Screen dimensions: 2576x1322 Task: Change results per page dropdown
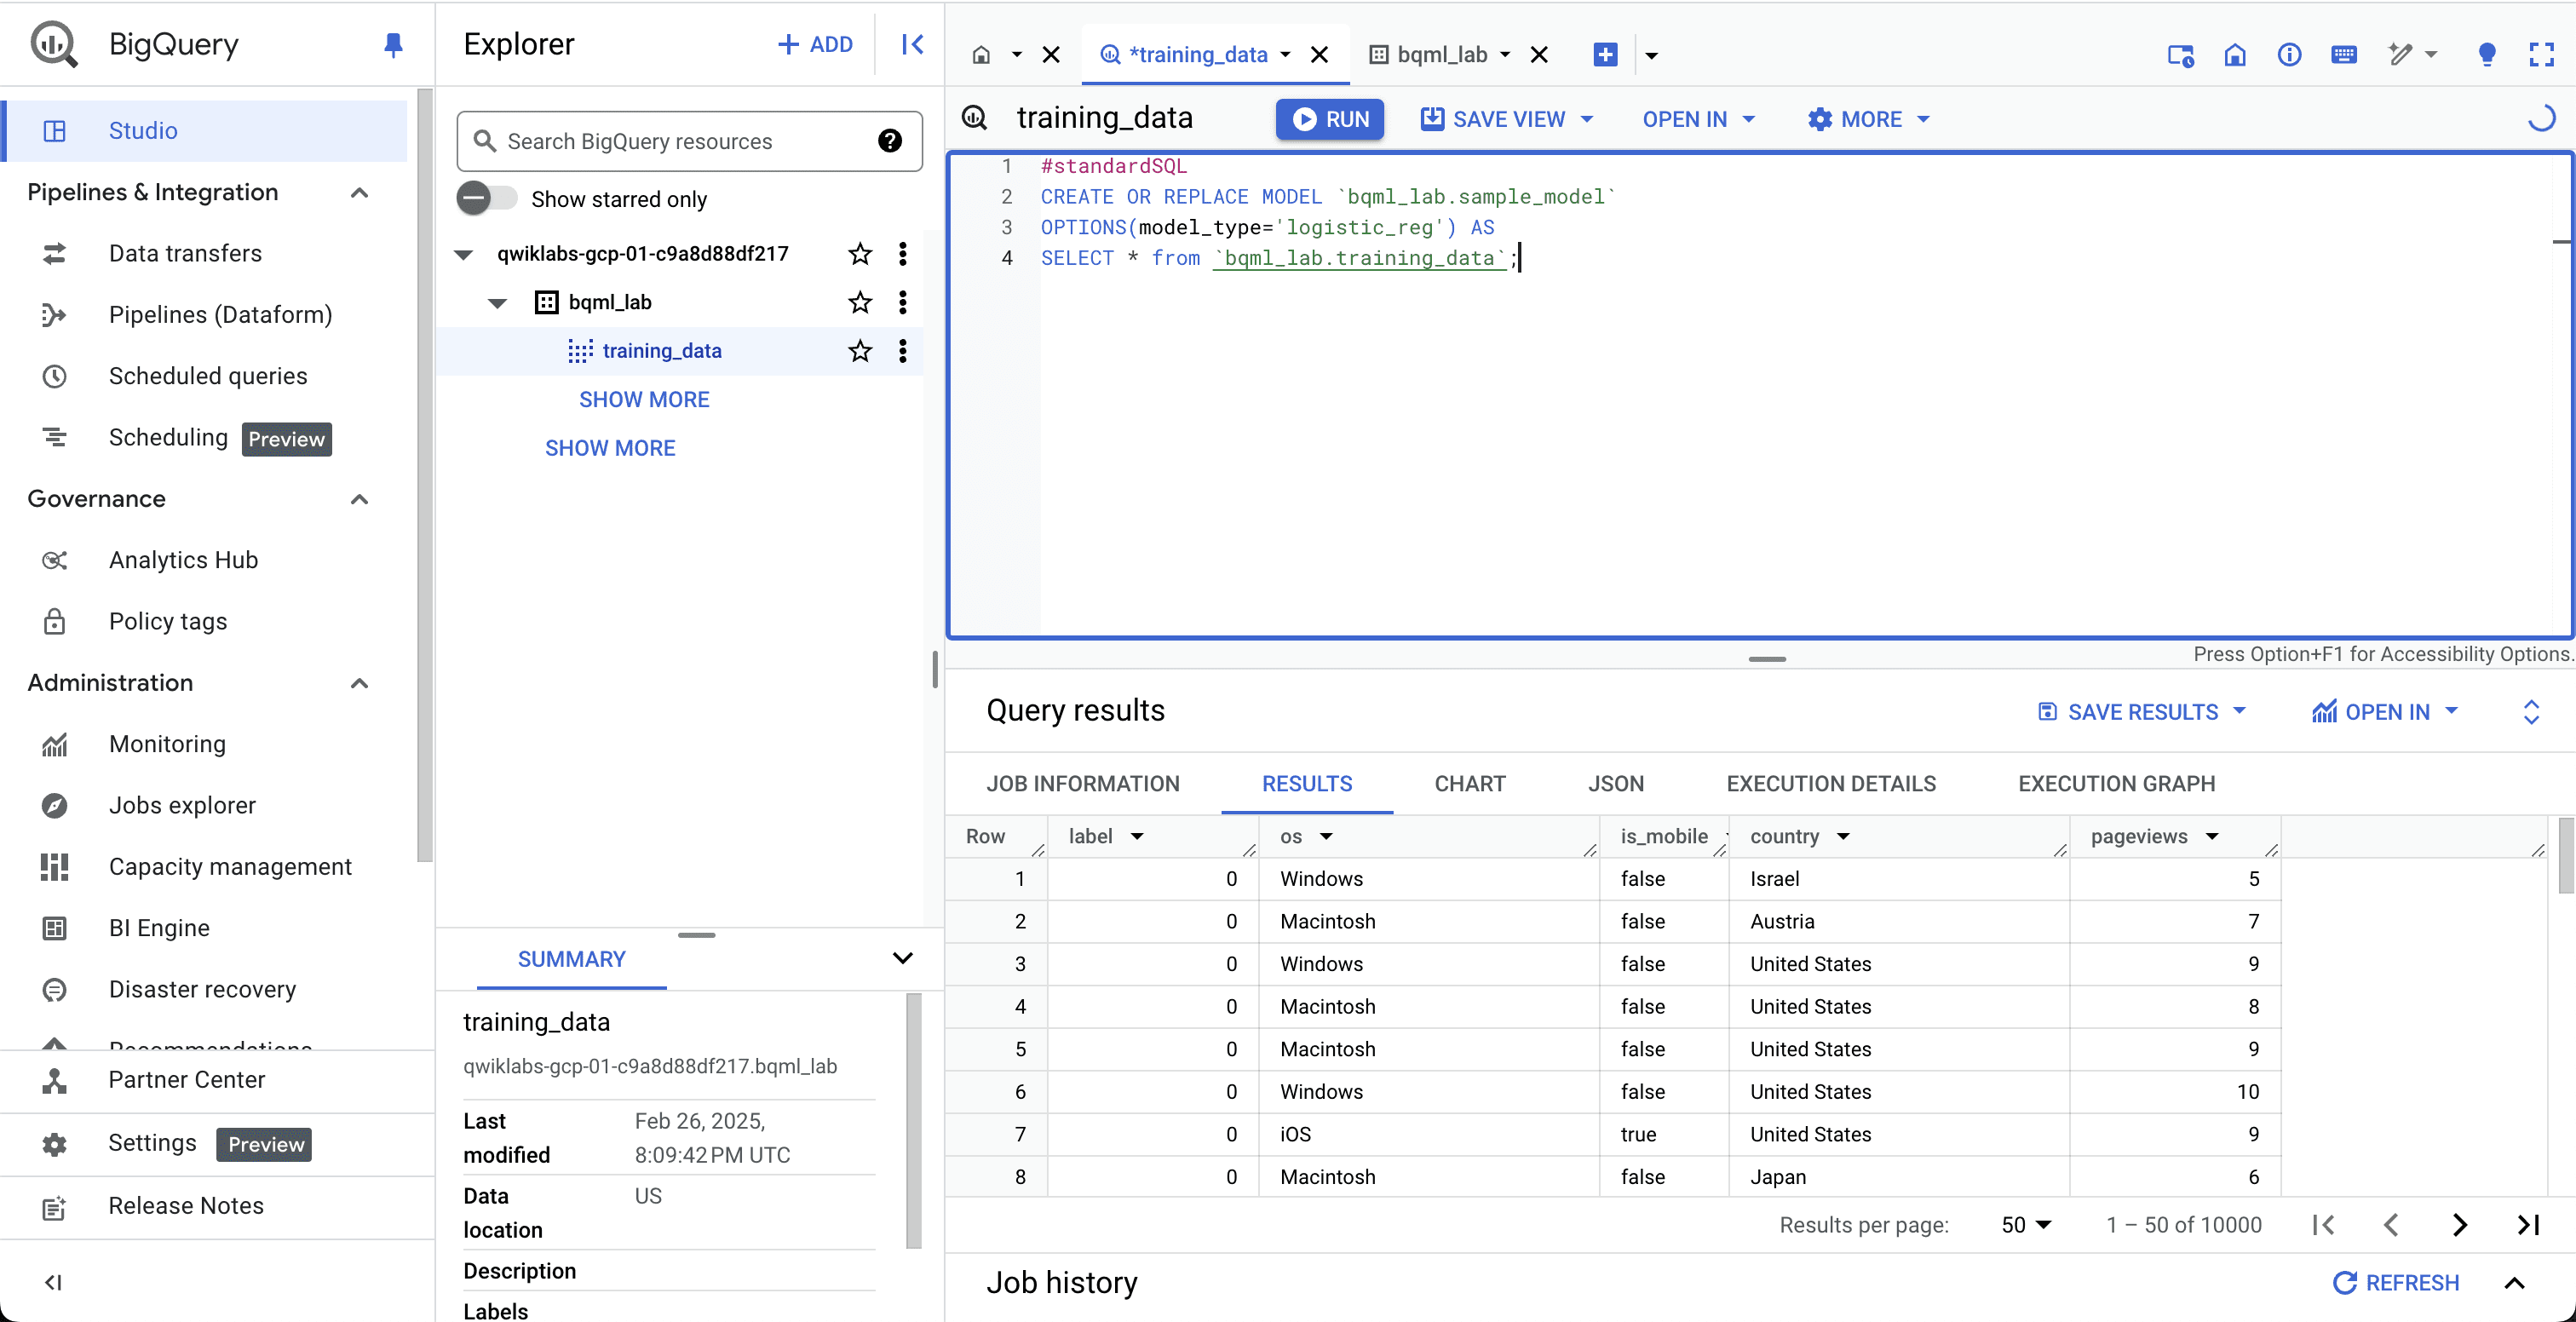point(2026,1225)
